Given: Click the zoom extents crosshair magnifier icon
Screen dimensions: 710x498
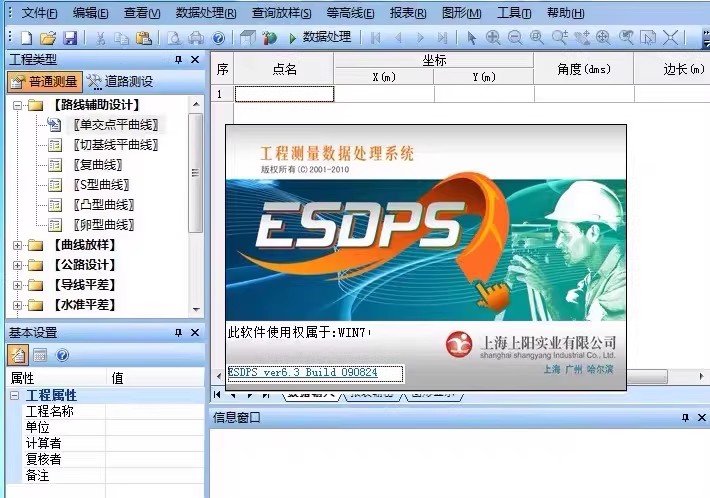Looking at the screenshot, I should (x=604, y=38).
